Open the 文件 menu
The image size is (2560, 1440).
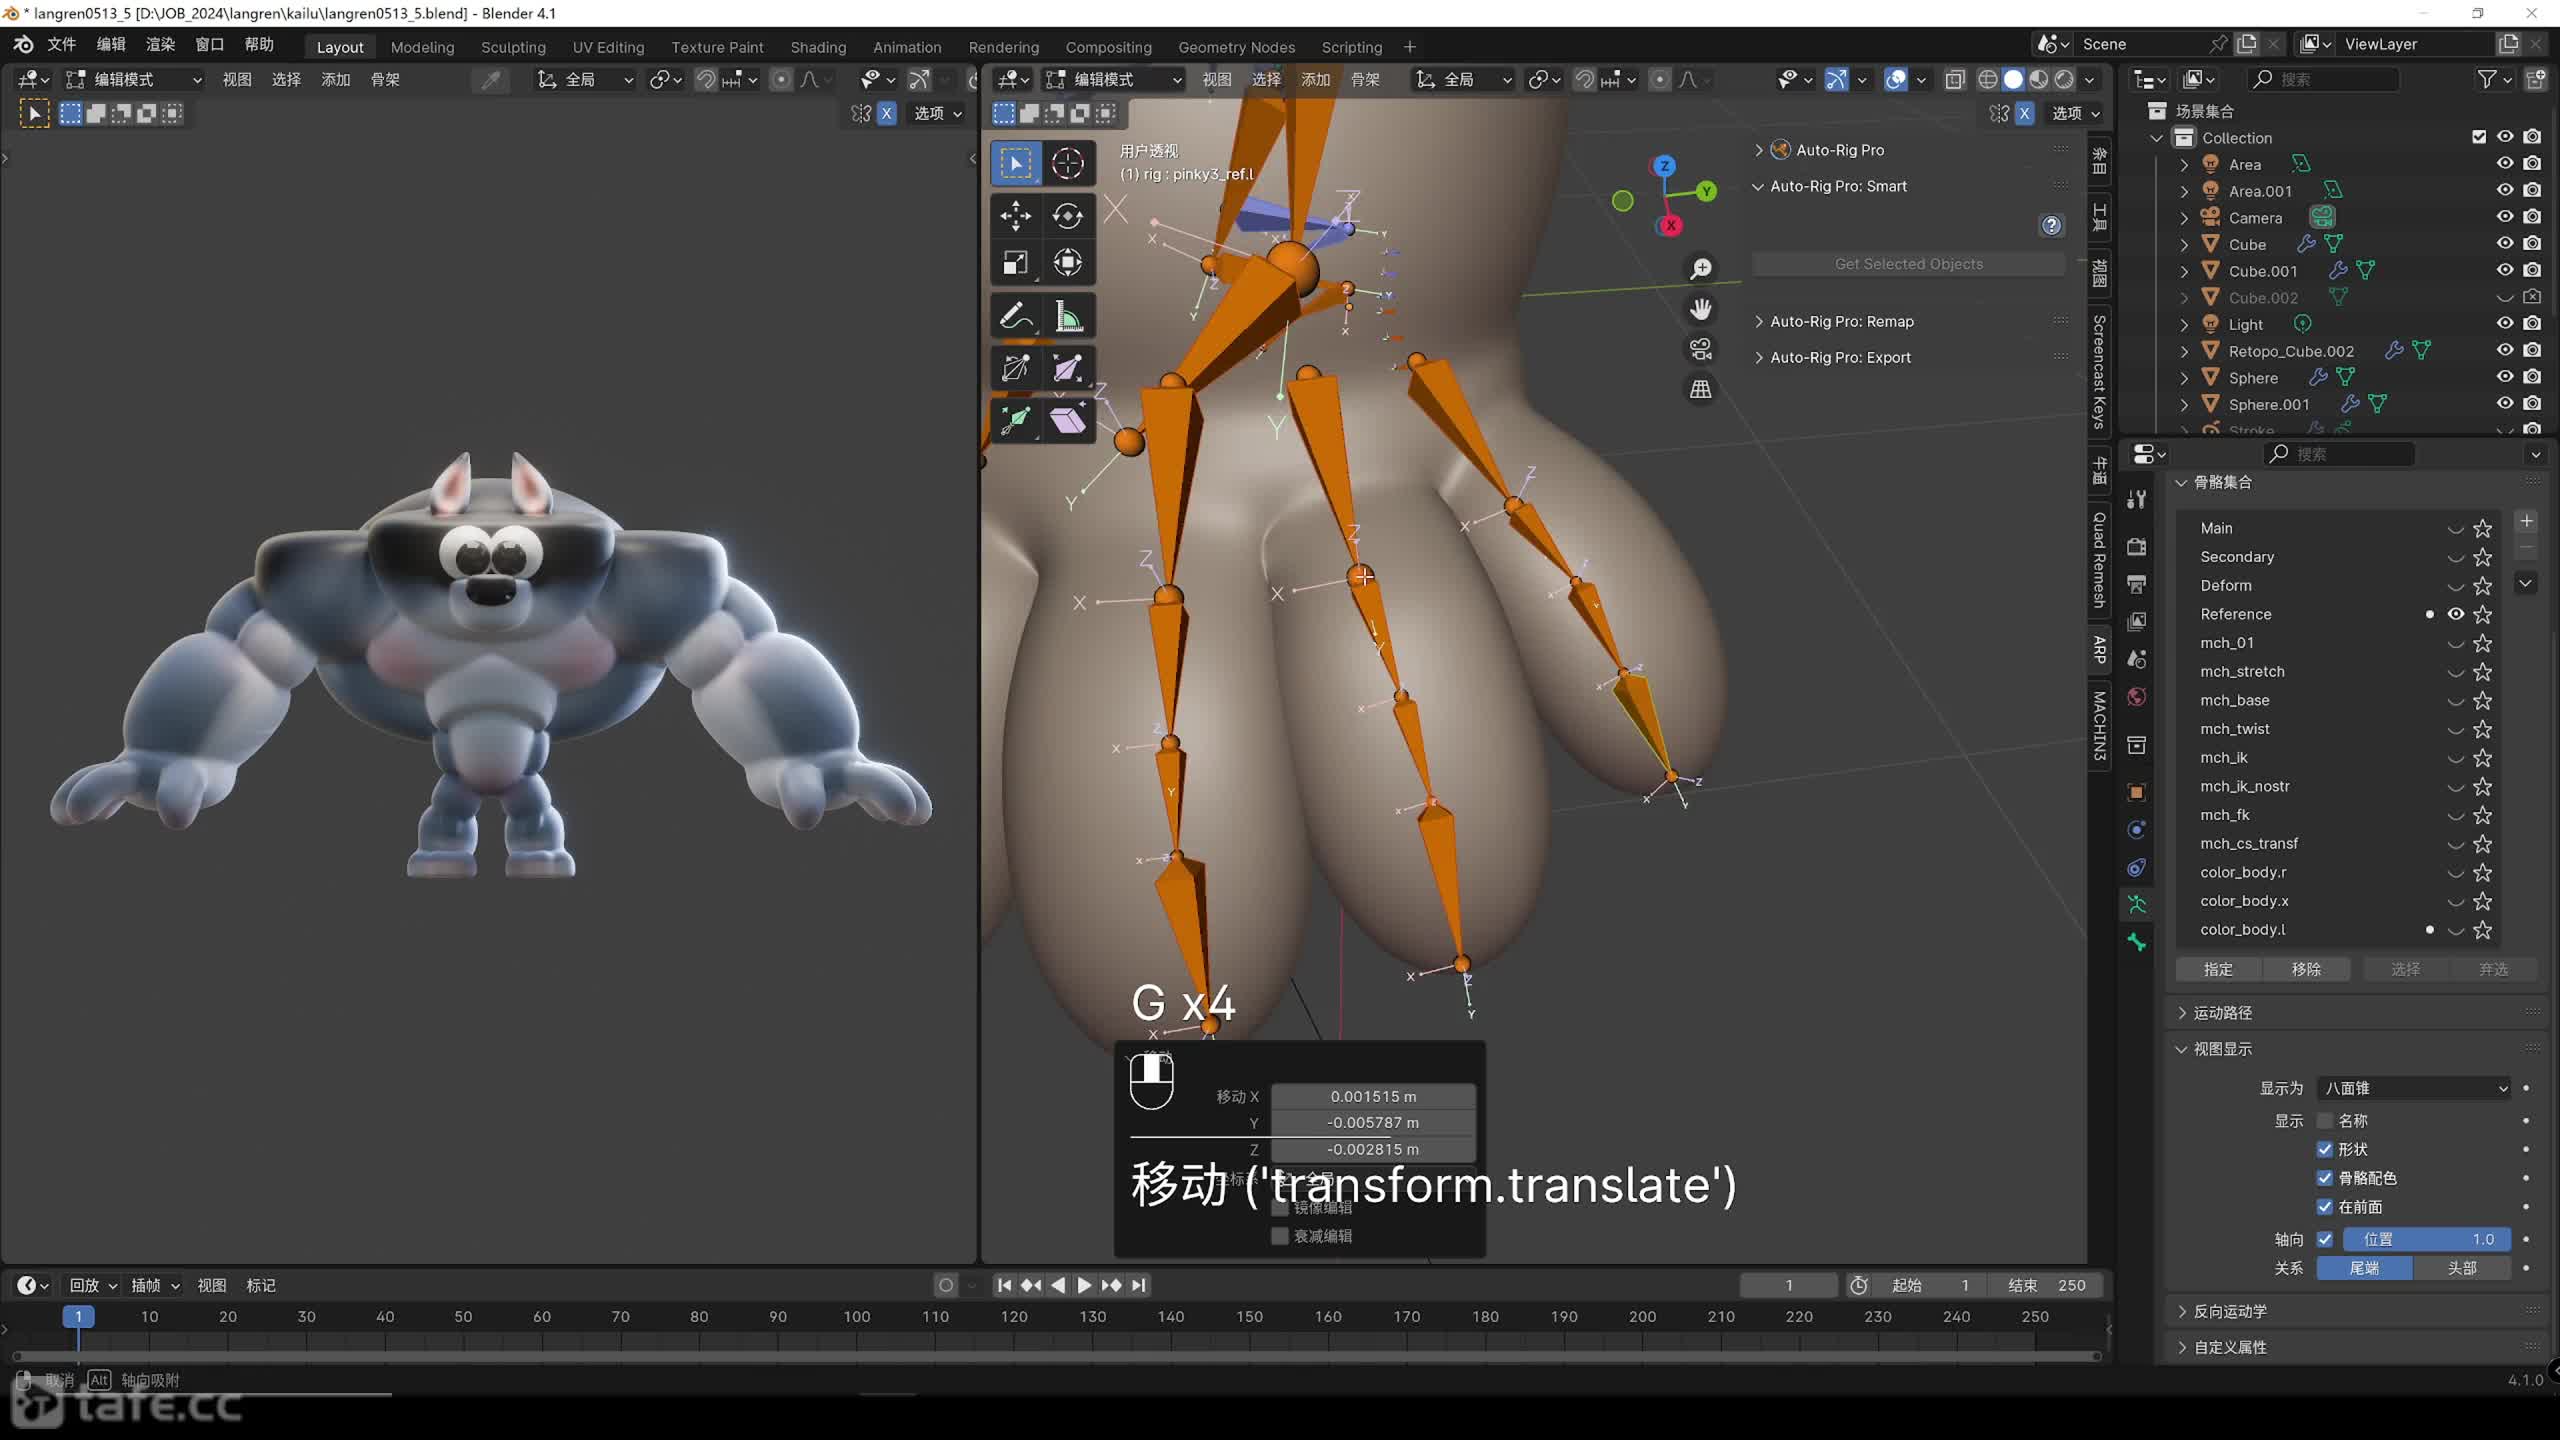pos(61,45)
